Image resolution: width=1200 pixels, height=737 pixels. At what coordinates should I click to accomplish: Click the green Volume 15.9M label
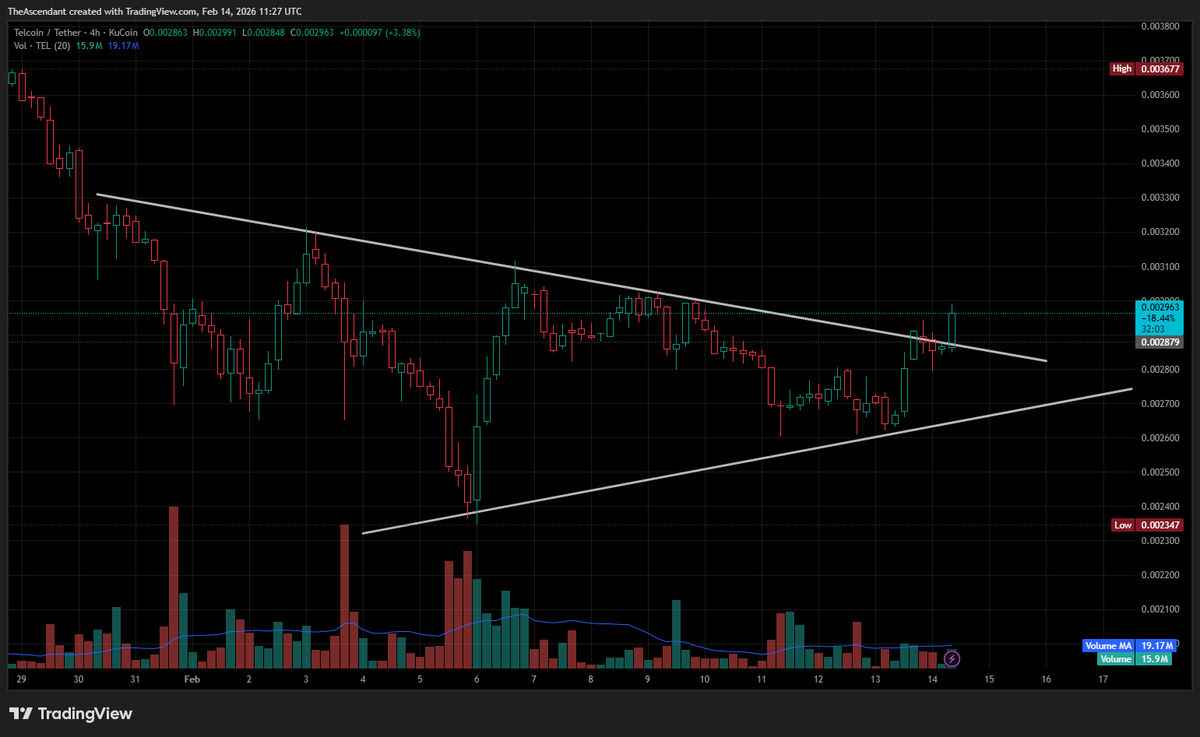[1134, 659]
